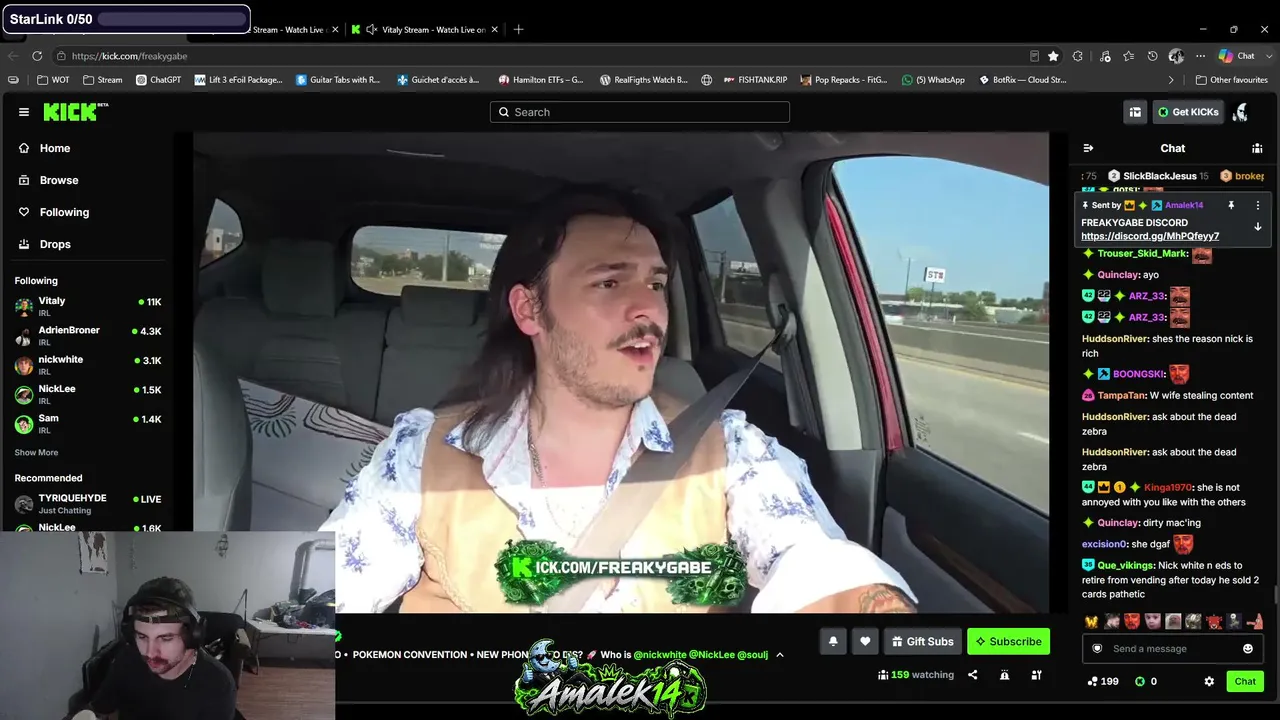
Task: Click the 159 watching viewer count
Action: point(916,675)
